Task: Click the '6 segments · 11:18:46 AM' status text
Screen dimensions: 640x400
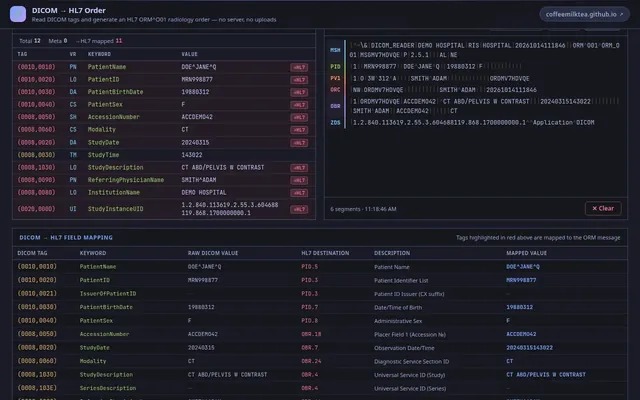Action: [x=363, y=209]
